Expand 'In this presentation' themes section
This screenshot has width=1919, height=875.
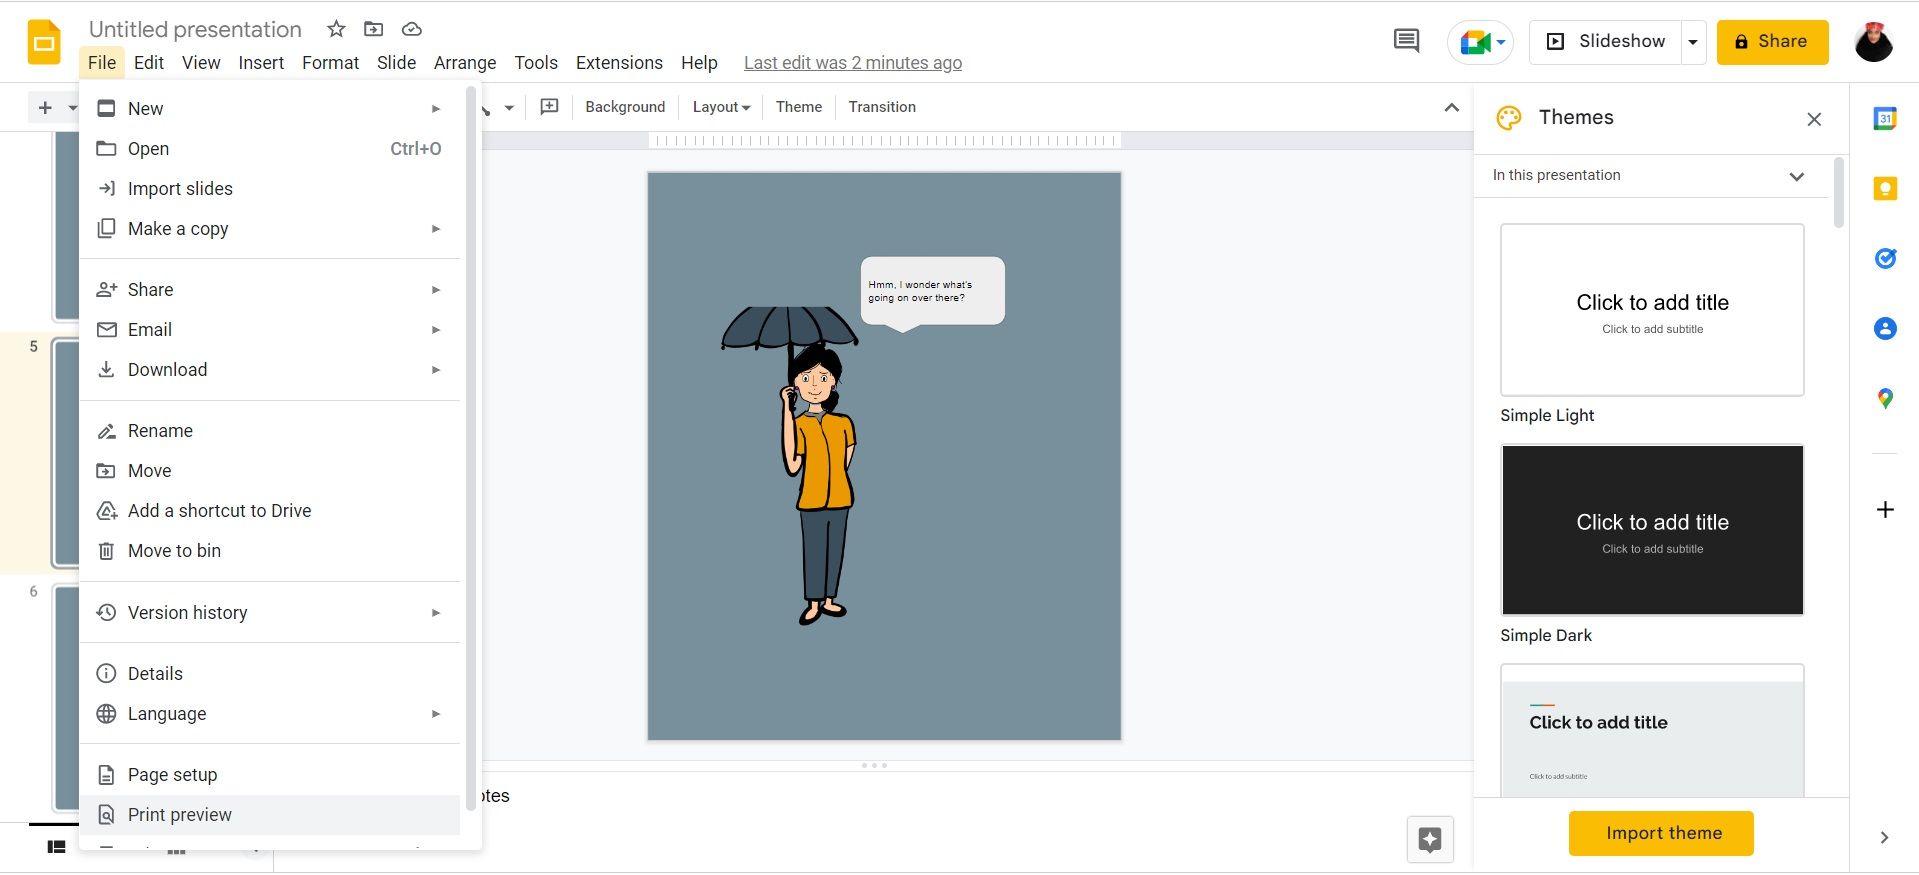click(1797, 176)
